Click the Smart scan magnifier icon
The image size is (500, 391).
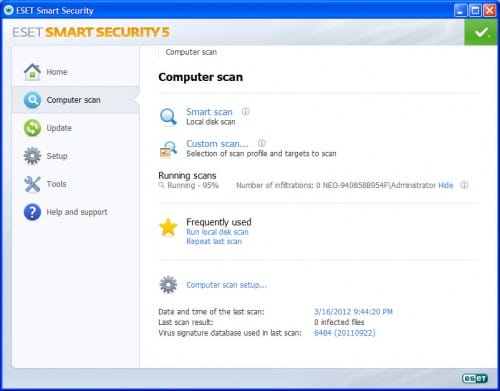point(168,117)
